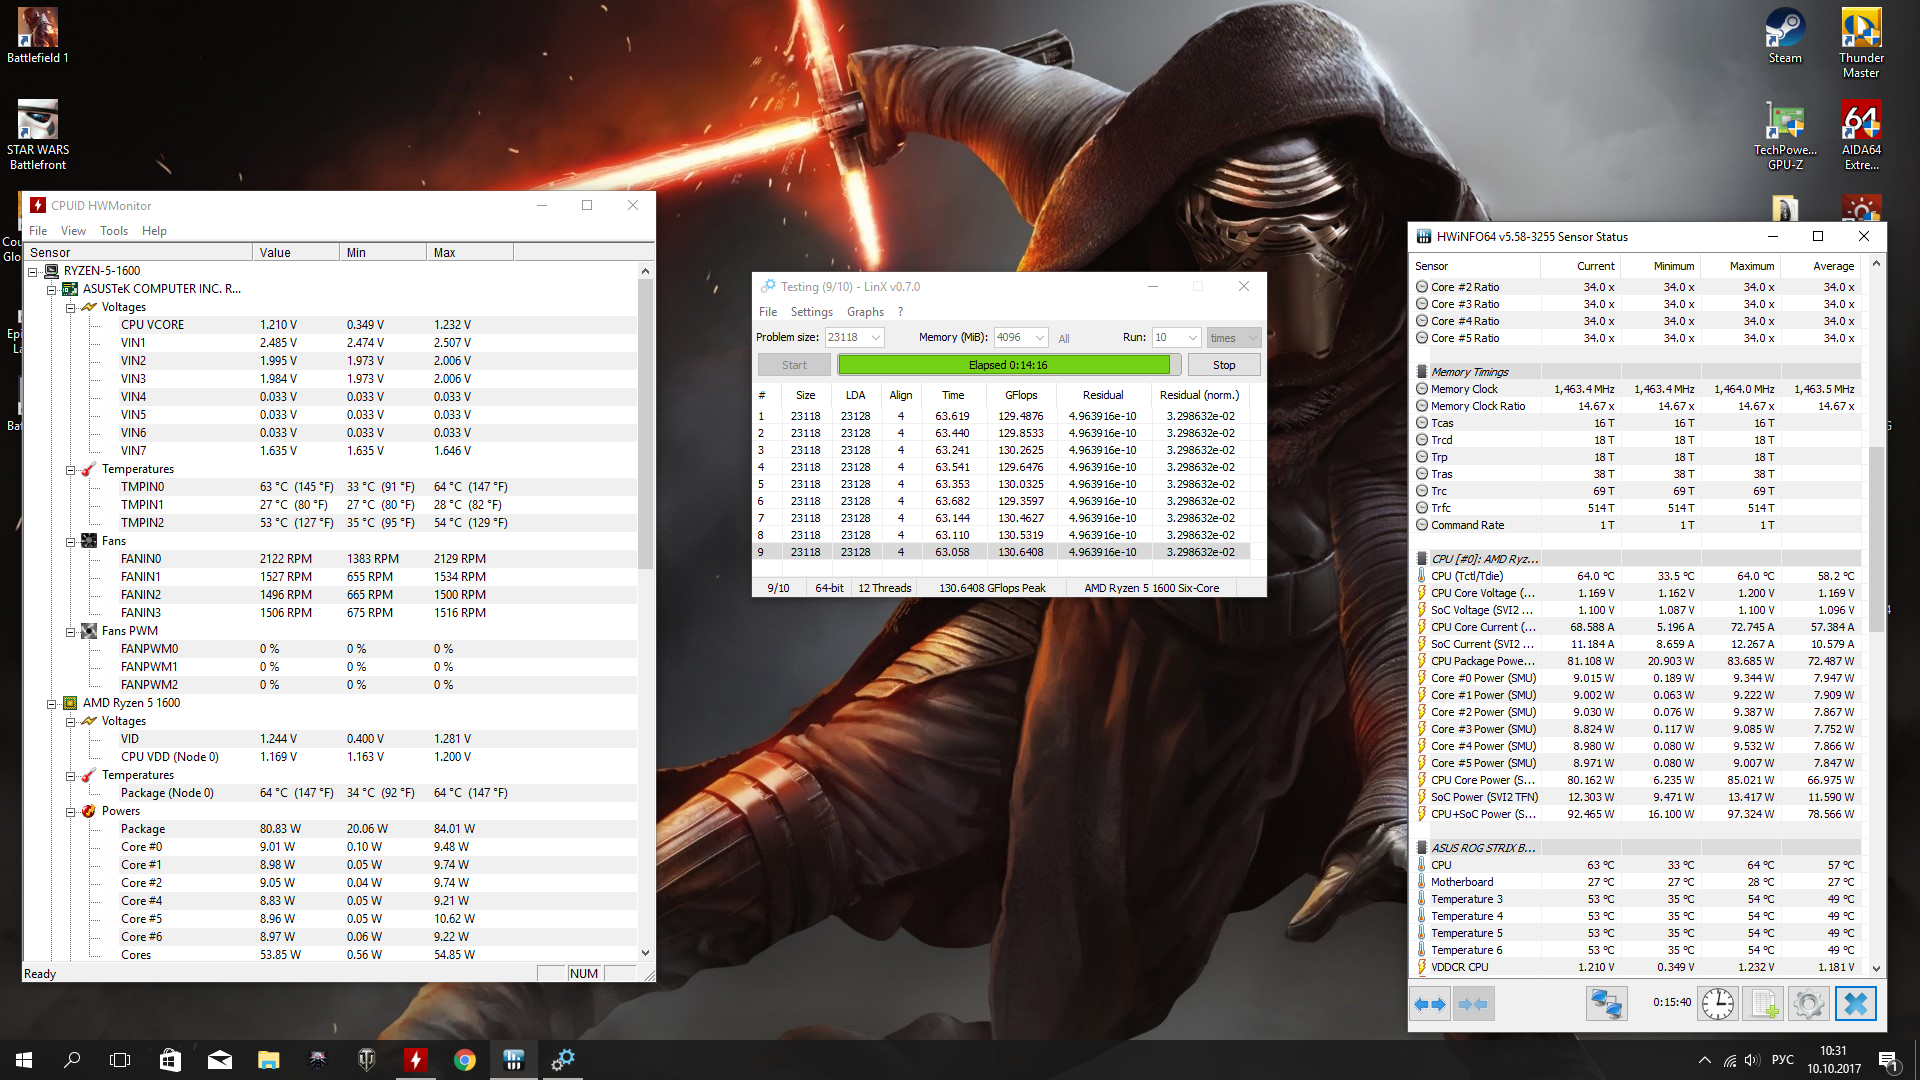Open the Run count dropdown in LinX
The width and height of the screenshot is (1920, 1080).
click(x=1192, y=338)
